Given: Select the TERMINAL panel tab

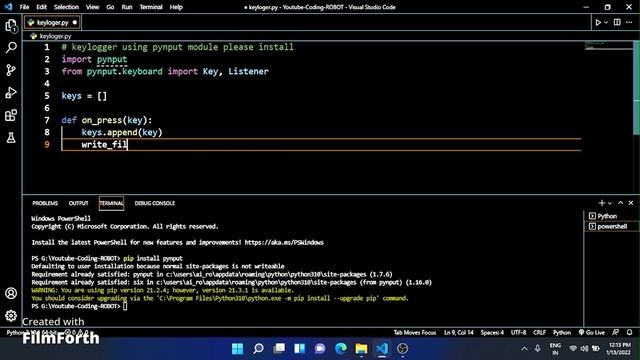Looking at the screenshot, I should tap(111, 203).
